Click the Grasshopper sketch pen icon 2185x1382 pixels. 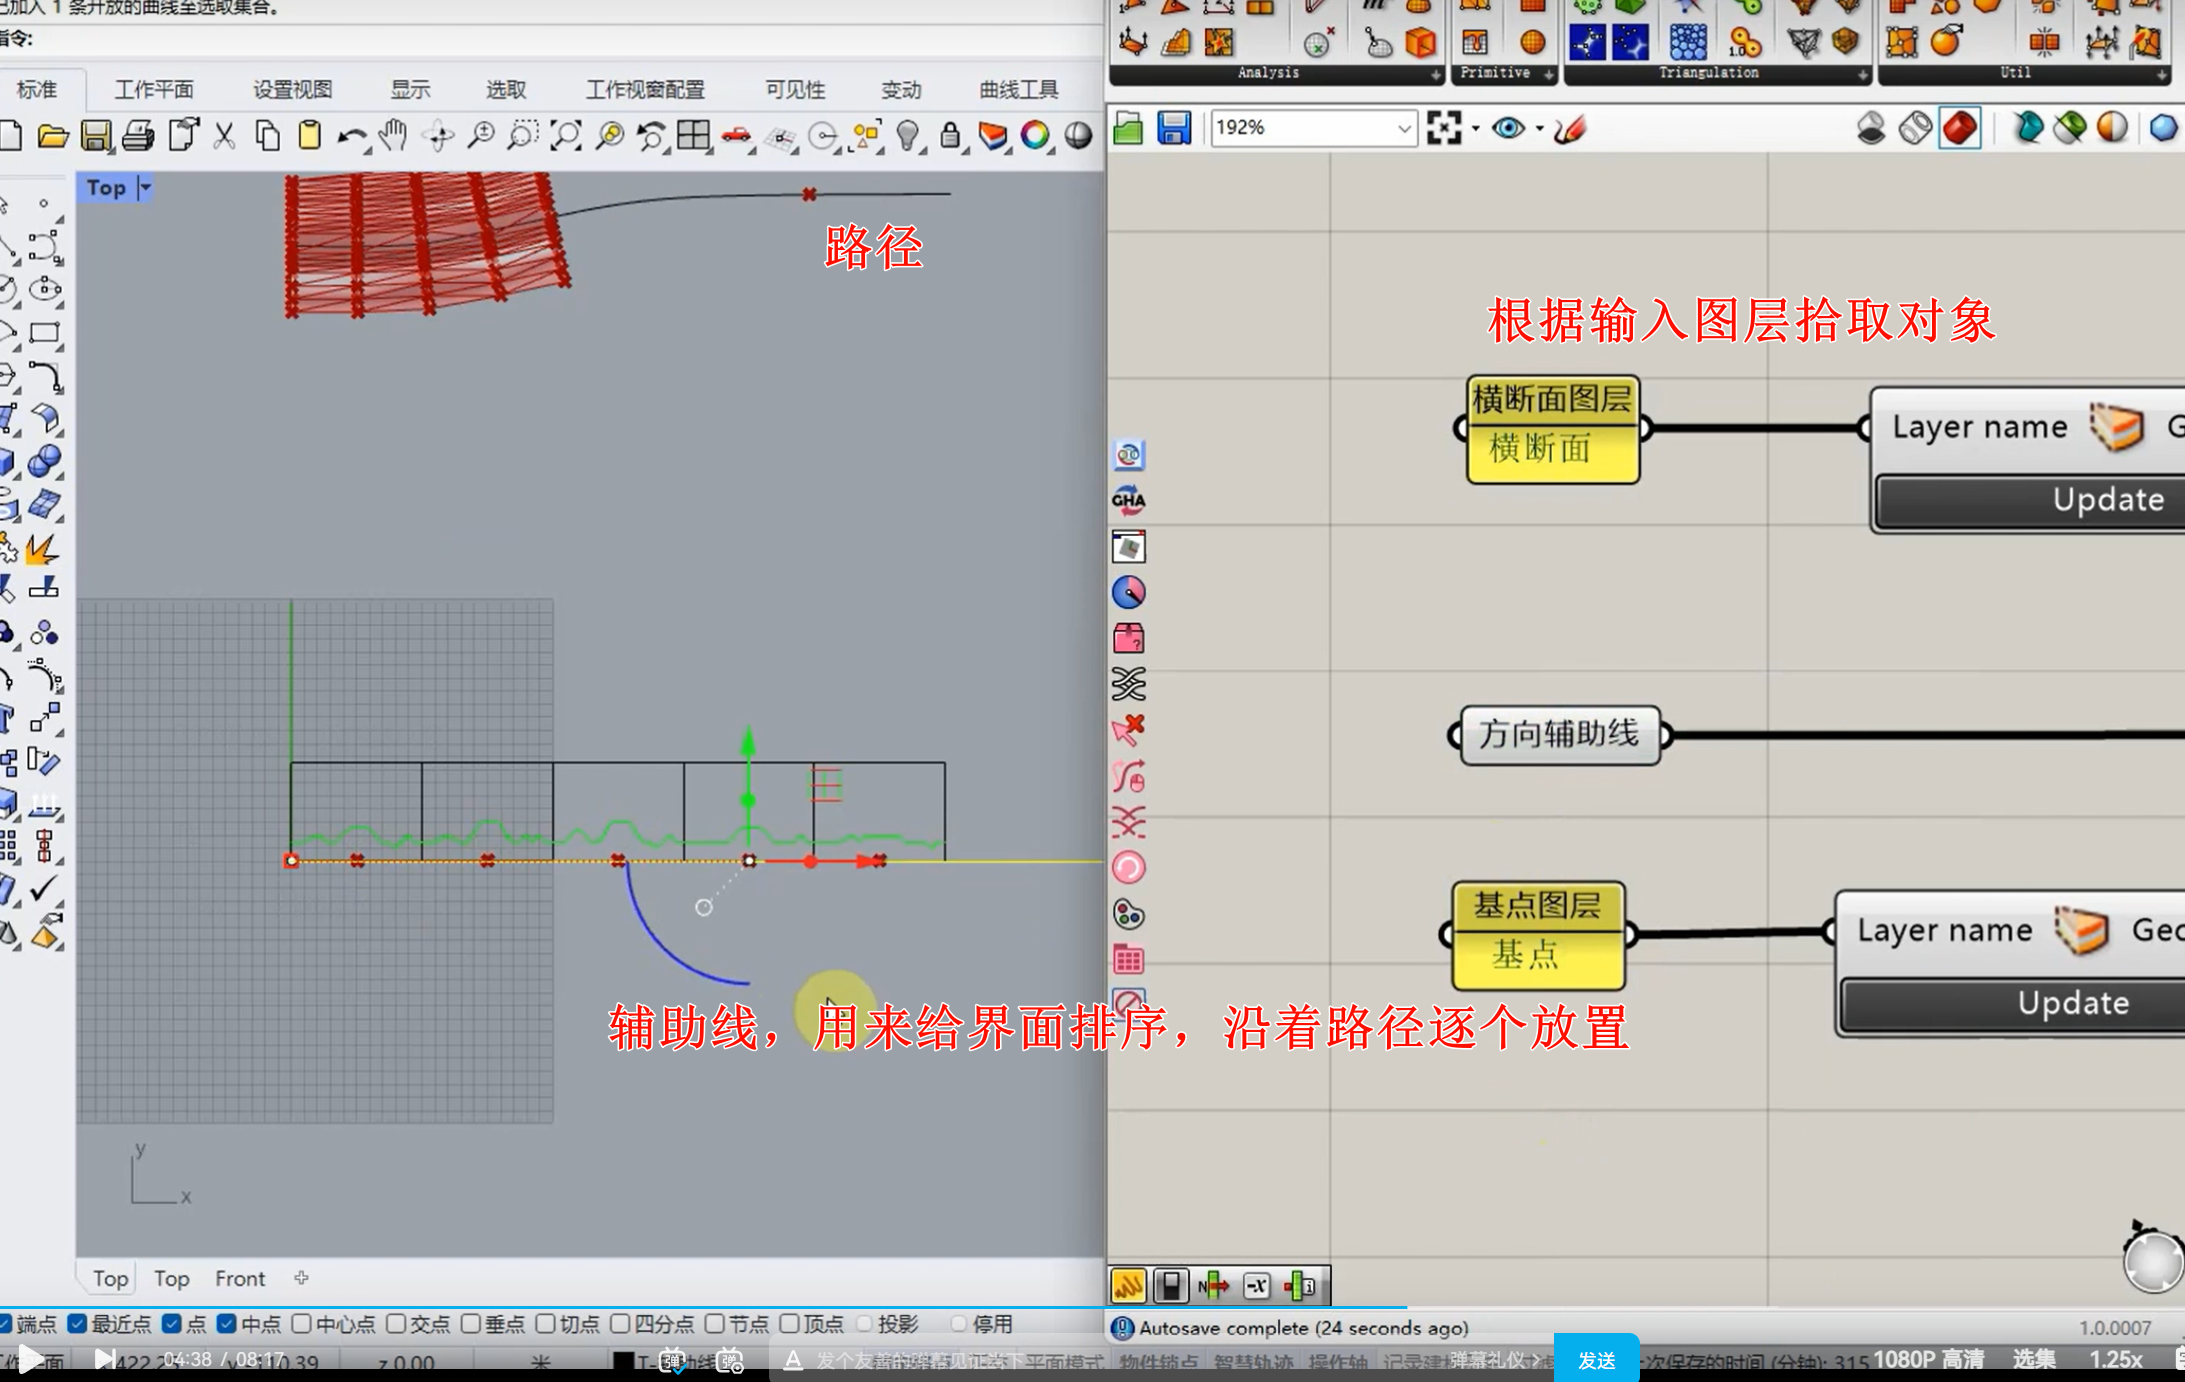pos(1570,128)
